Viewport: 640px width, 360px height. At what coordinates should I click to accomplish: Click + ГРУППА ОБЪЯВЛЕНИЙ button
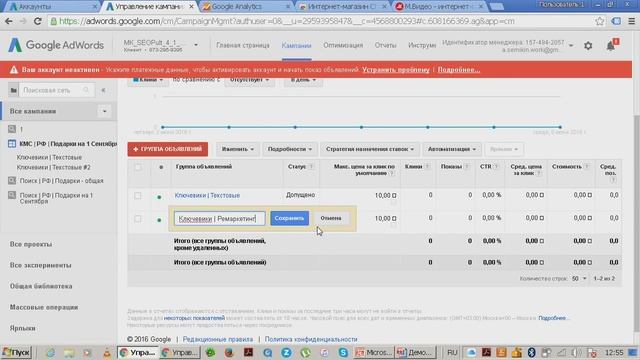click(168, 149)
